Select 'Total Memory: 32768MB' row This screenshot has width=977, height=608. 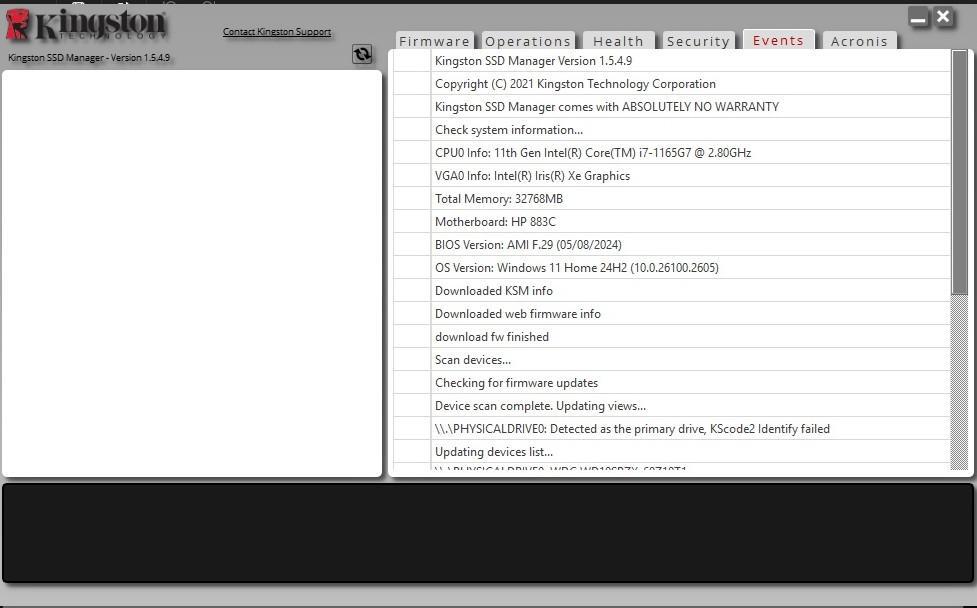(672, 199)
